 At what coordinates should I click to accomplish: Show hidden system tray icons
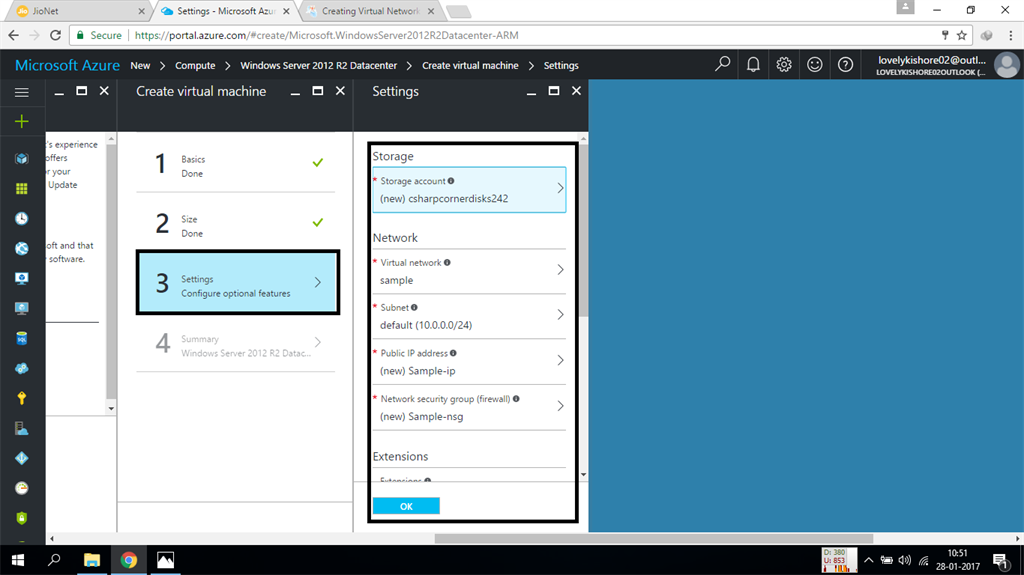[x=869, y=560]
